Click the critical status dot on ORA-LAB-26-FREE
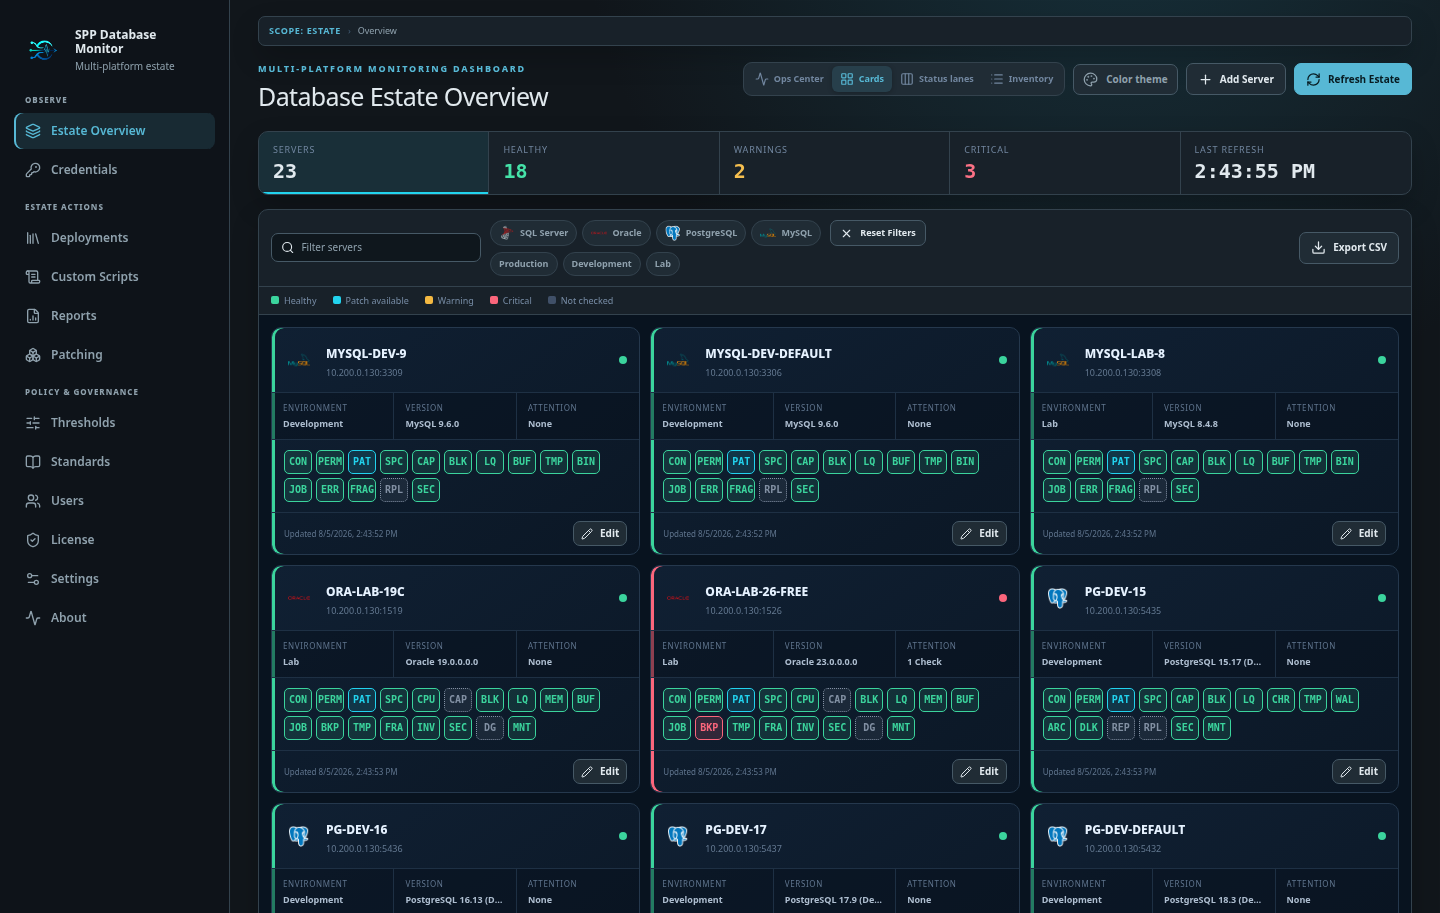The width and height of the screenshot is (1440, 913). [x=1003, y=598]
